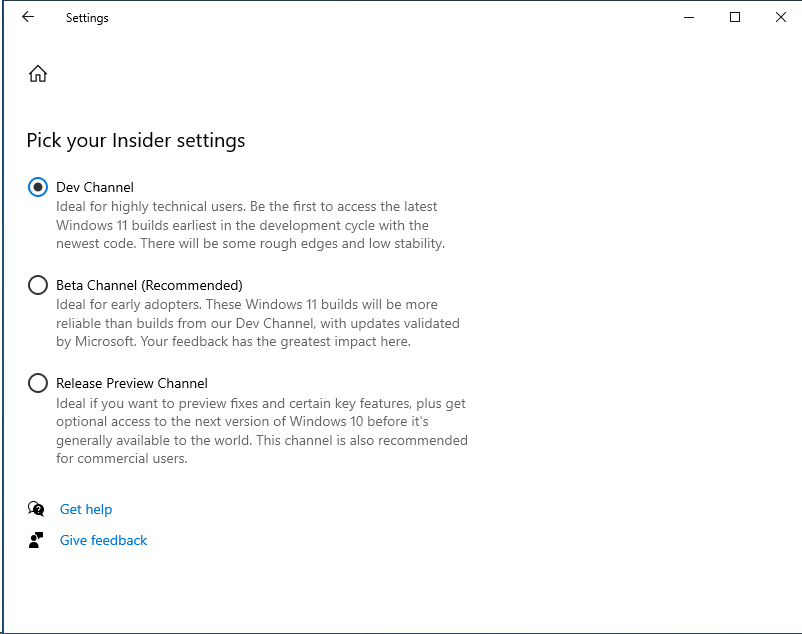Click the Dev Channel label text

(95, 187)
